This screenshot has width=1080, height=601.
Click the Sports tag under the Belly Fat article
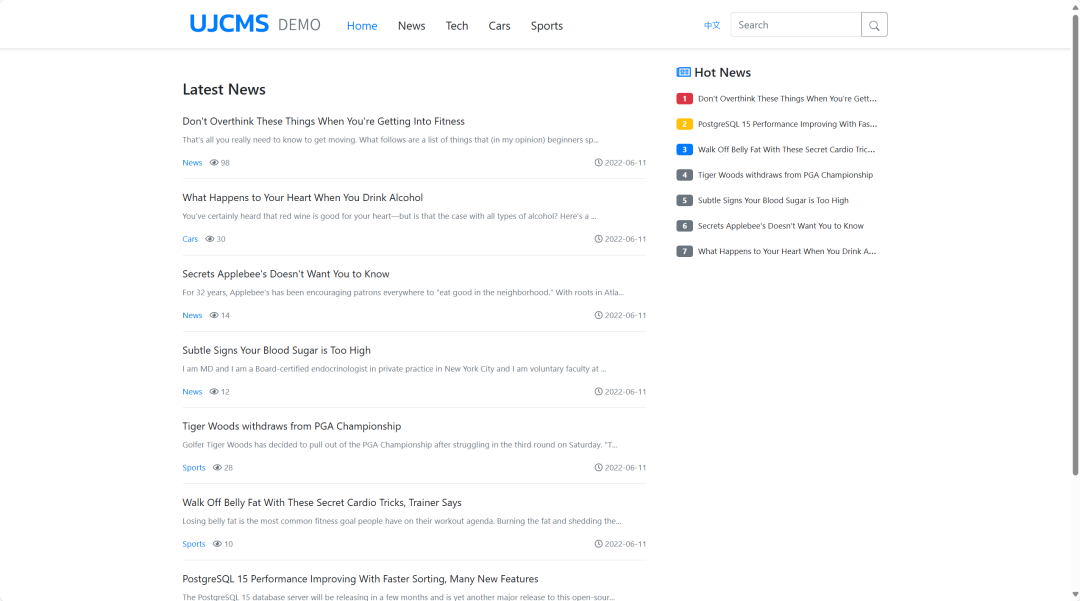[194, 544]
